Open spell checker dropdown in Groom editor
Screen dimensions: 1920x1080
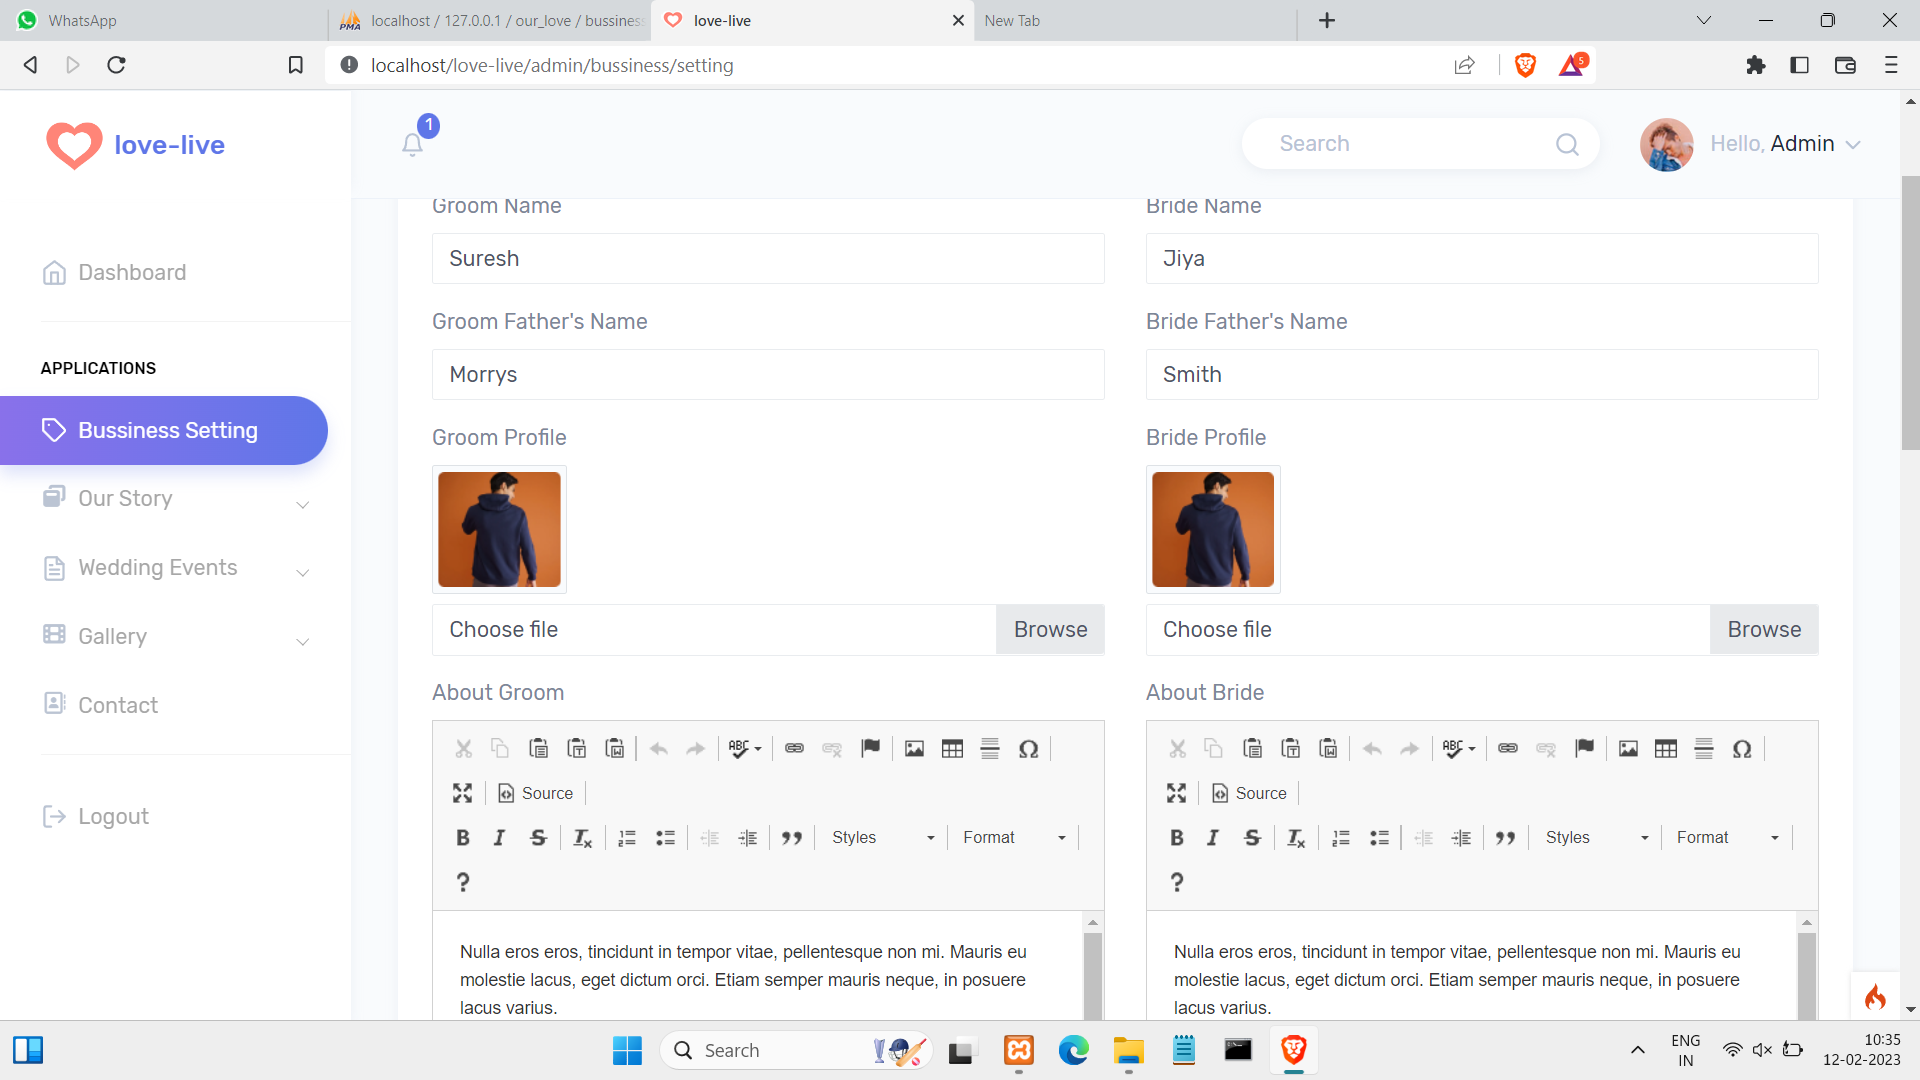(x=746, y=749)
